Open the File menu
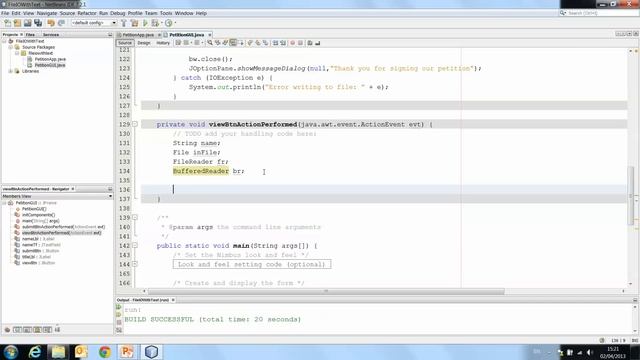Image resolution: width=640 pixels, height=360 pixels. 5,13
